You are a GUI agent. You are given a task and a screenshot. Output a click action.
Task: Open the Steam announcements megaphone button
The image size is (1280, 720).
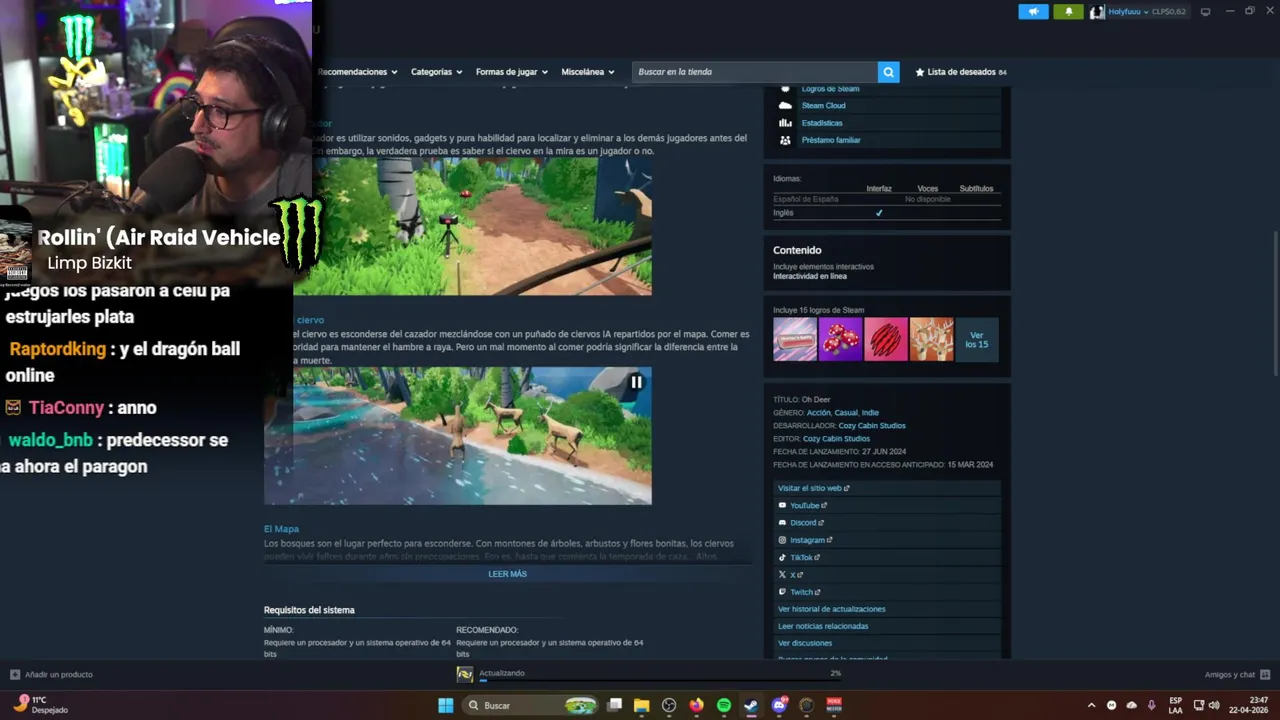pyautogui.click(x=1033, y=11)
